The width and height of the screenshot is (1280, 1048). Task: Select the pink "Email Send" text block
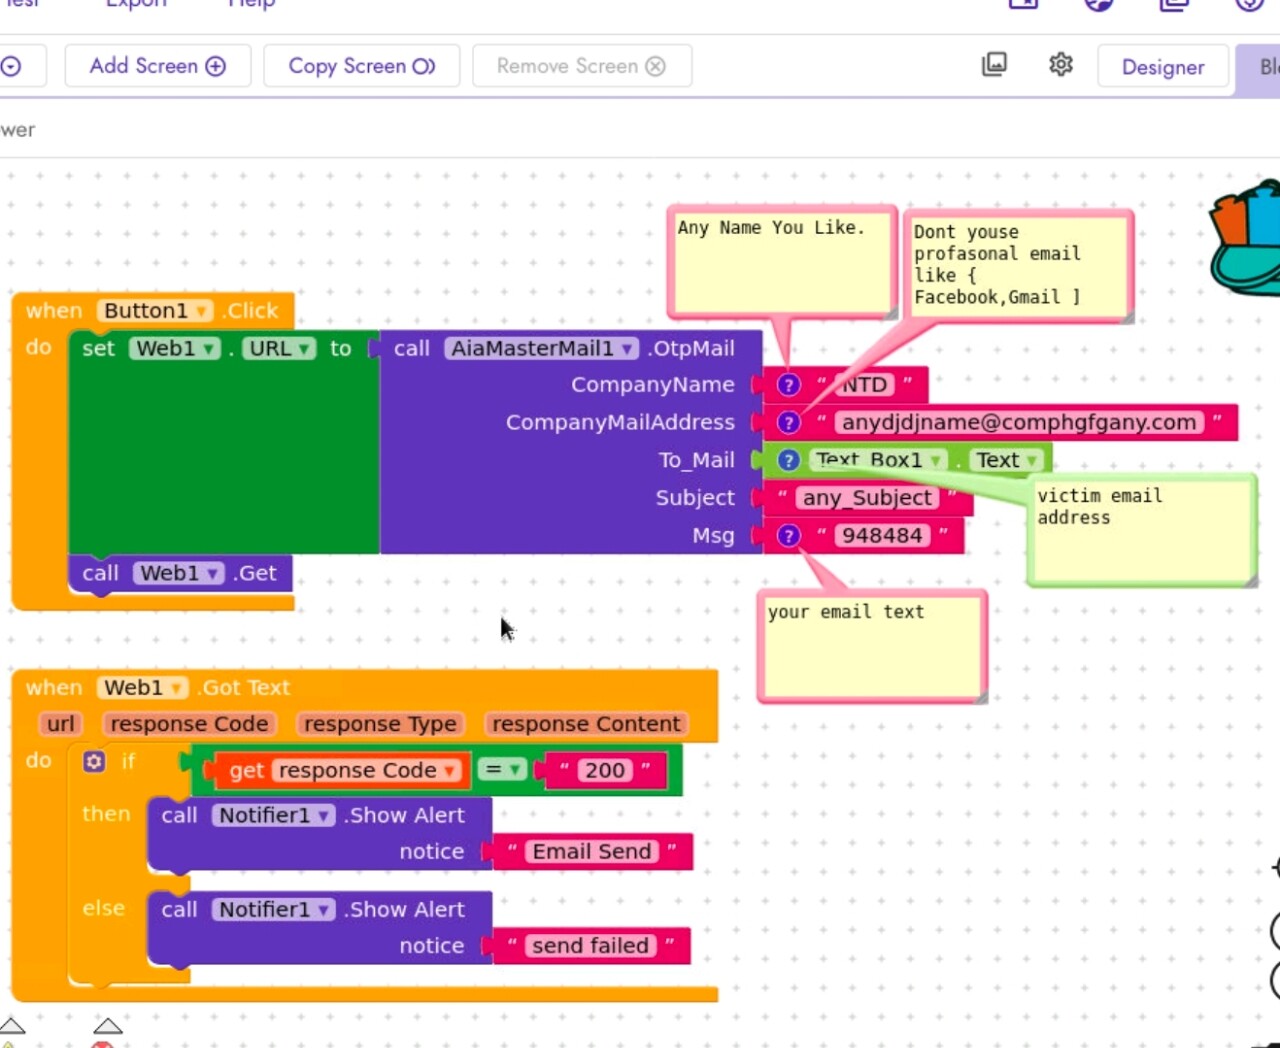(591, 852)
